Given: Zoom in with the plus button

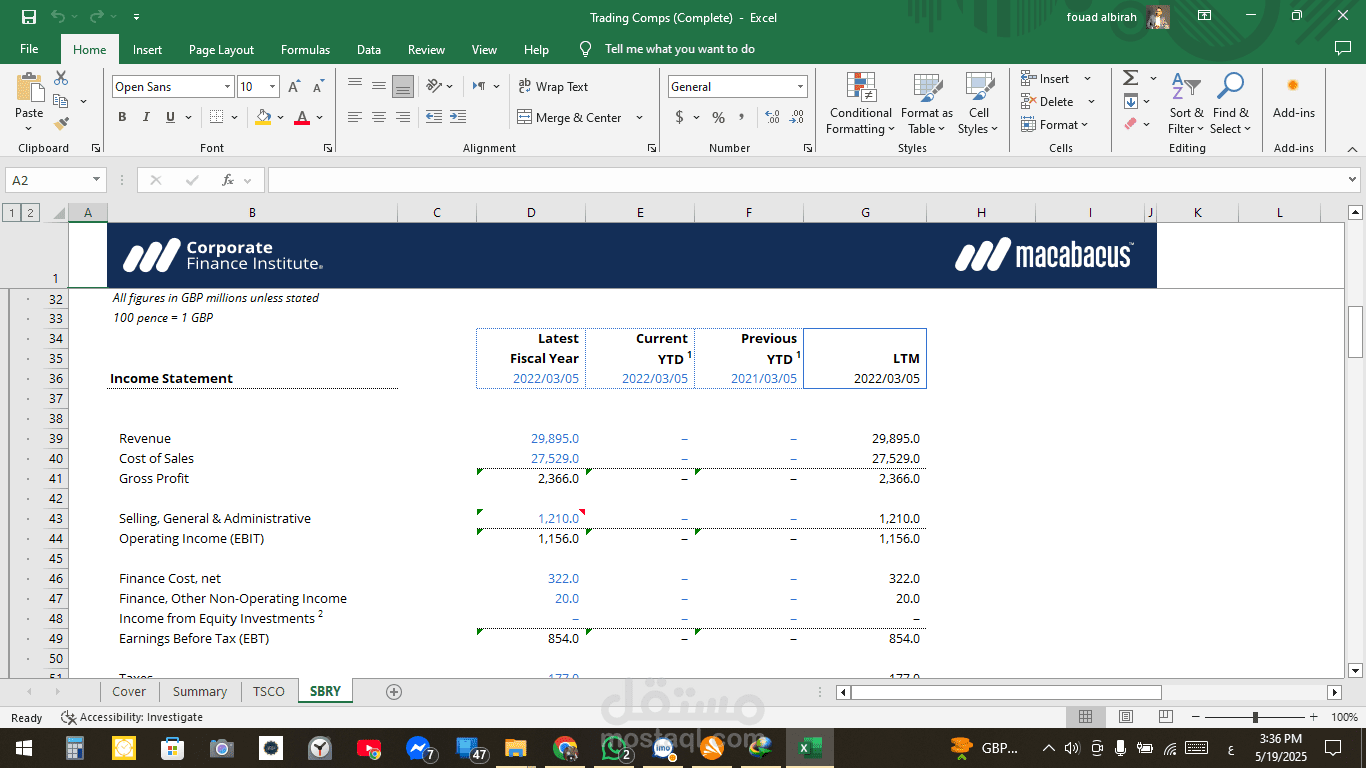Looking at the screenshot, I should pos(1313,717).
